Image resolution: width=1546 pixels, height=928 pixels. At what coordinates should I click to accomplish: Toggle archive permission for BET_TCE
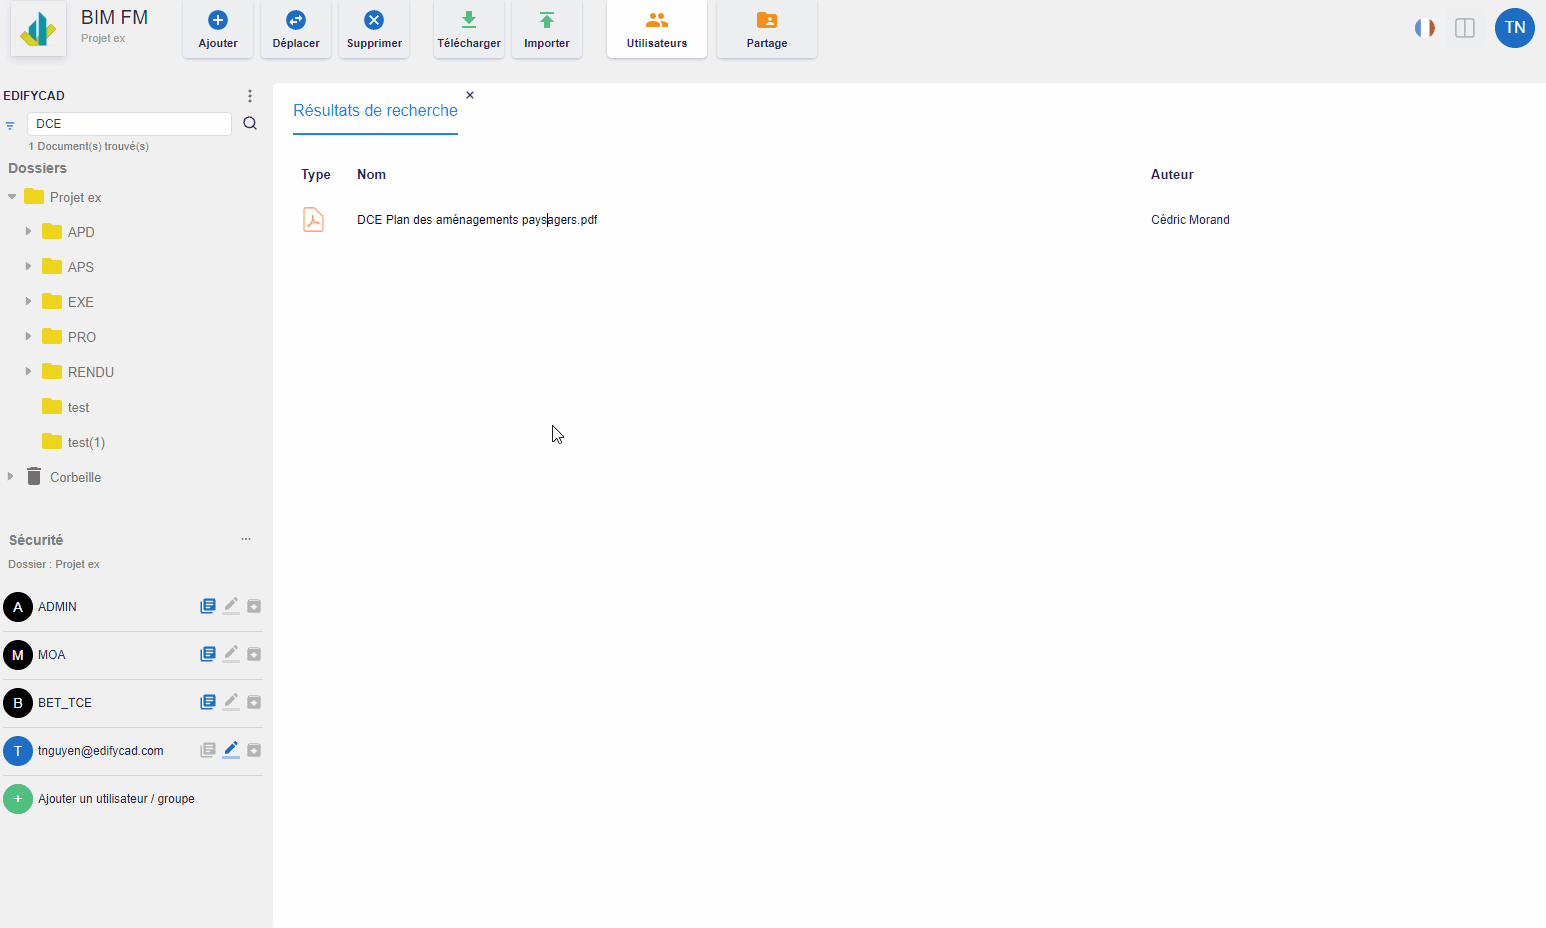[x=254, y=702]
